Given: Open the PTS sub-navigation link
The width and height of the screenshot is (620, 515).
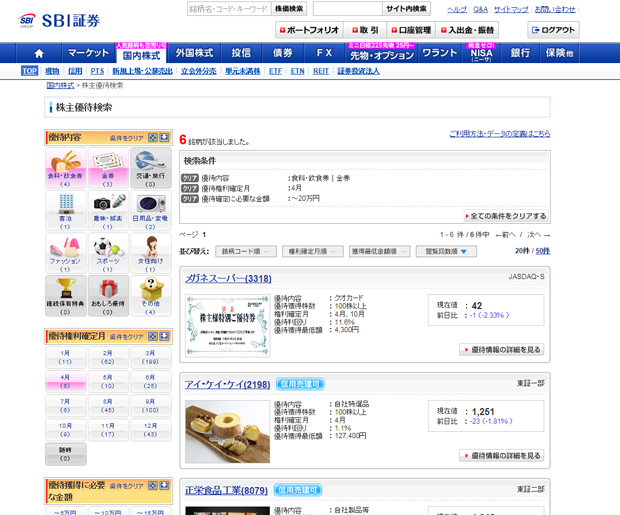Looking at the screenshot, I should point(97,71).
